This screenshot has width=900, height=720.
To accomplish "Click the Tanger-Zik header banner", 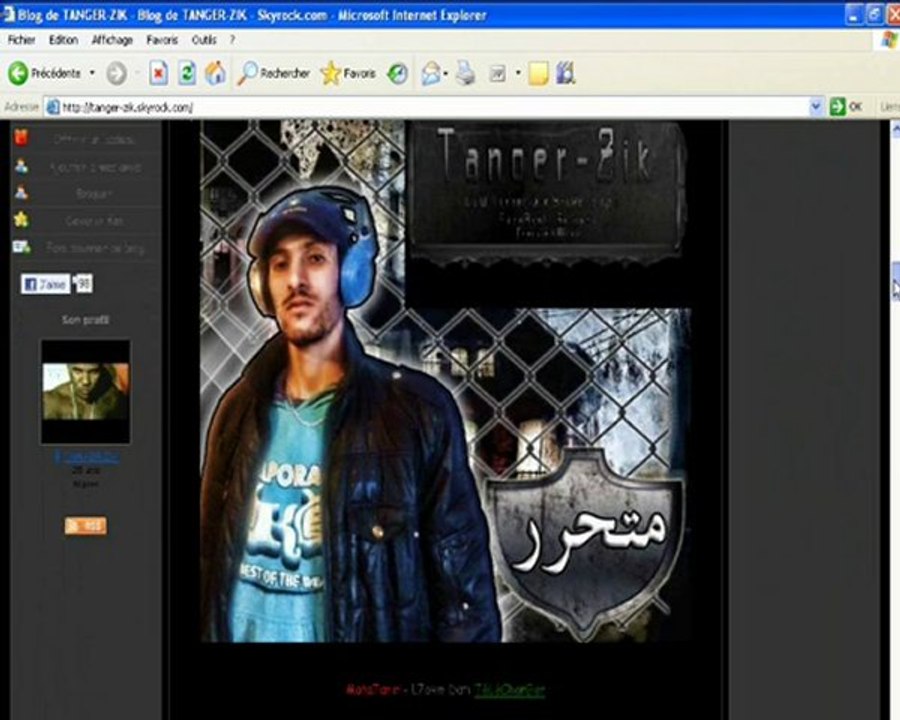I will click(547, 193).
